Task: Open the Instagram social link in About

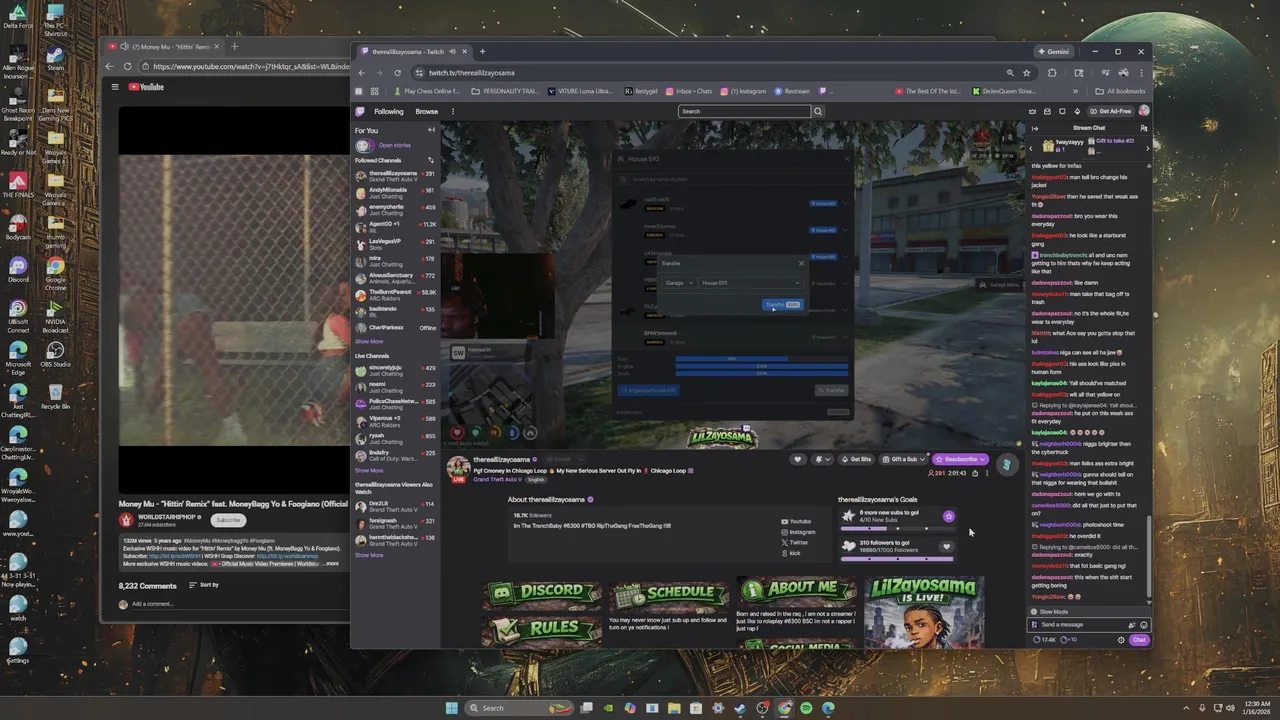Action: (x=799, y=532)
